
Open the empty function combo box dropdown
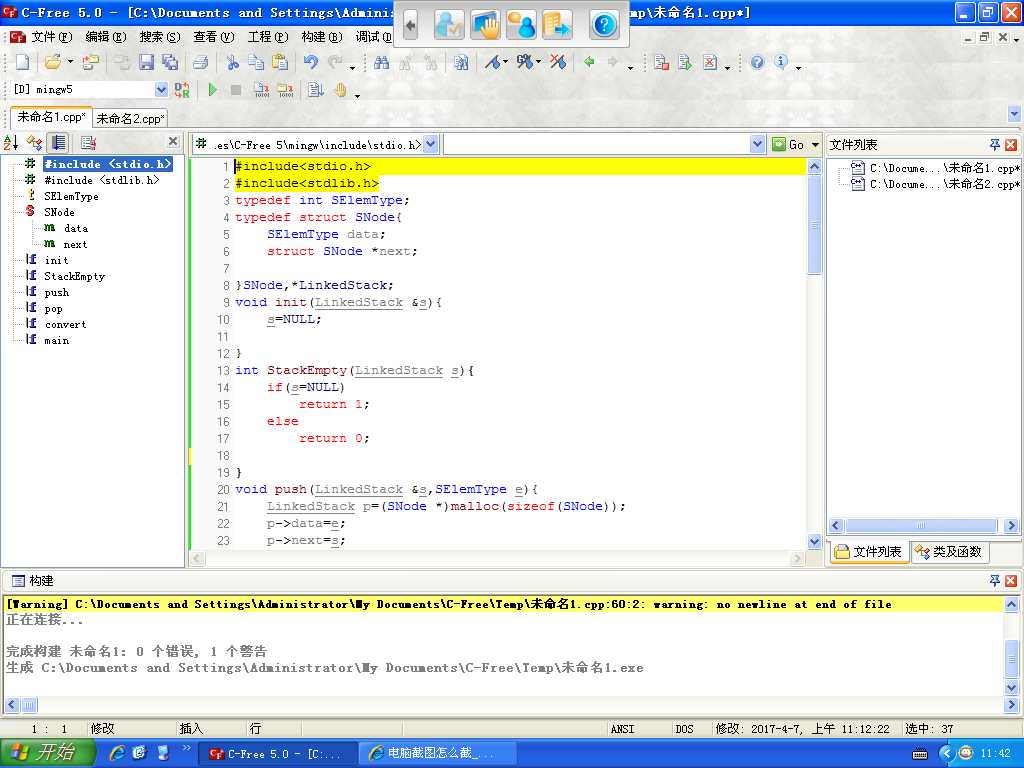pos(757,144)
